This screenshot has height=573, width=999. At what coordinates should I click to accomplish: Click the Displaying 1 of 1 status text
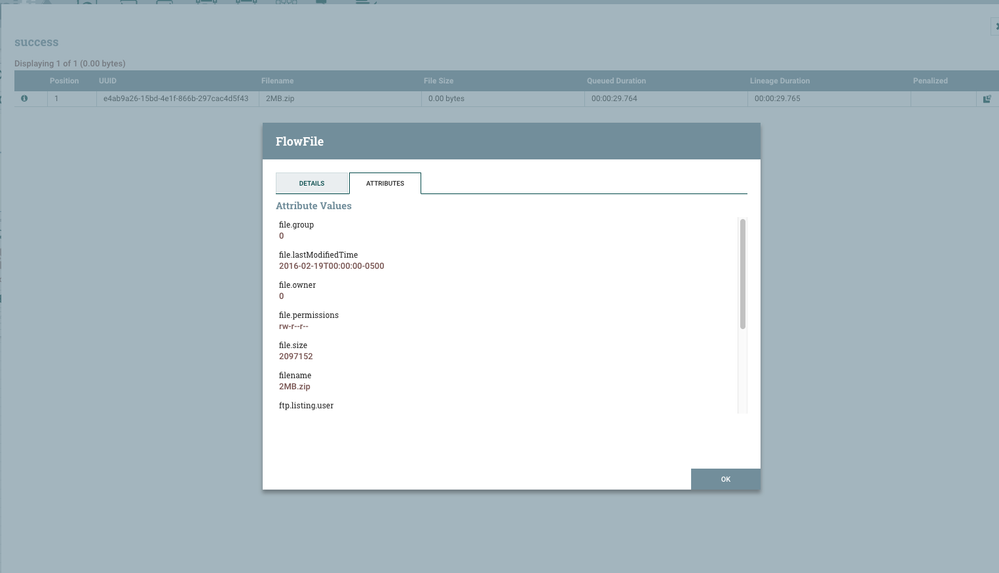pos(70,64)
